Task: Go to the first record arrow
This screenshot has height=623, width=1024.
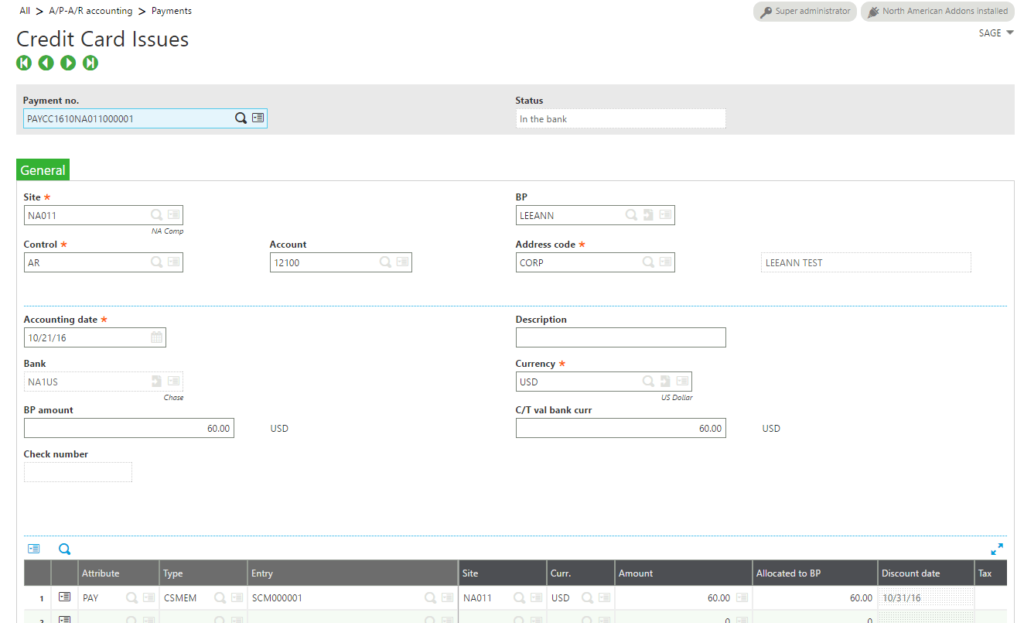Action: coord(24,63)
